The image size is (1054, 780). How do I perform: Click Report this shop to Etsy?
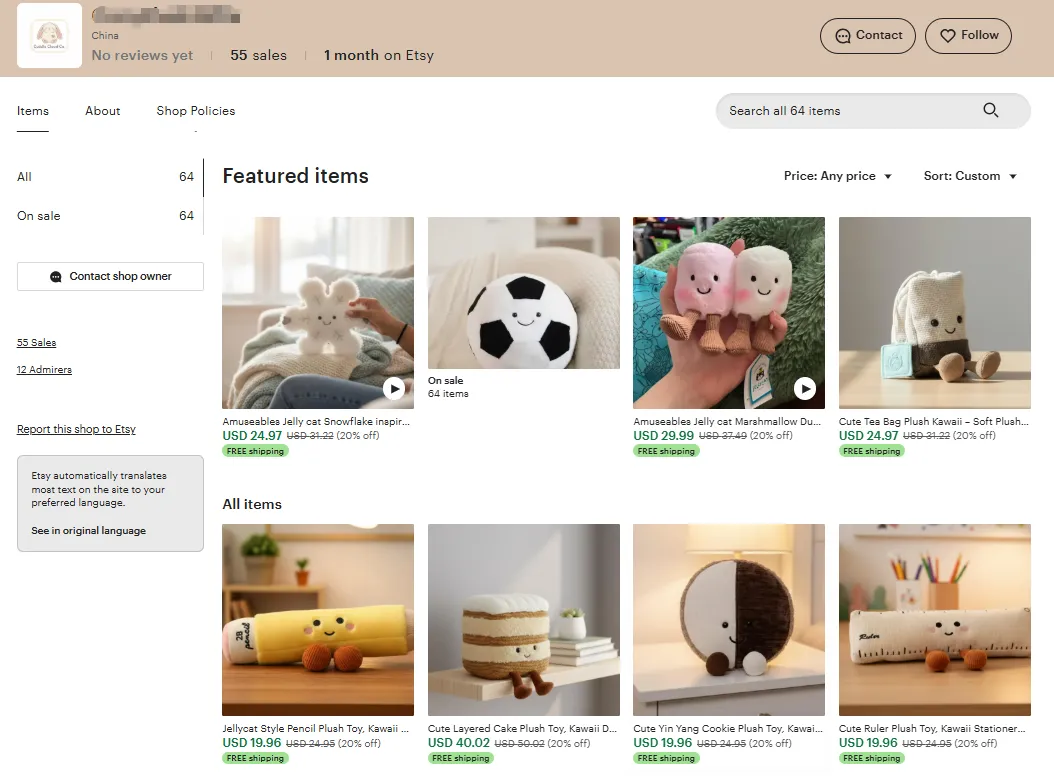pyautogui.click(x=76, y=430)
